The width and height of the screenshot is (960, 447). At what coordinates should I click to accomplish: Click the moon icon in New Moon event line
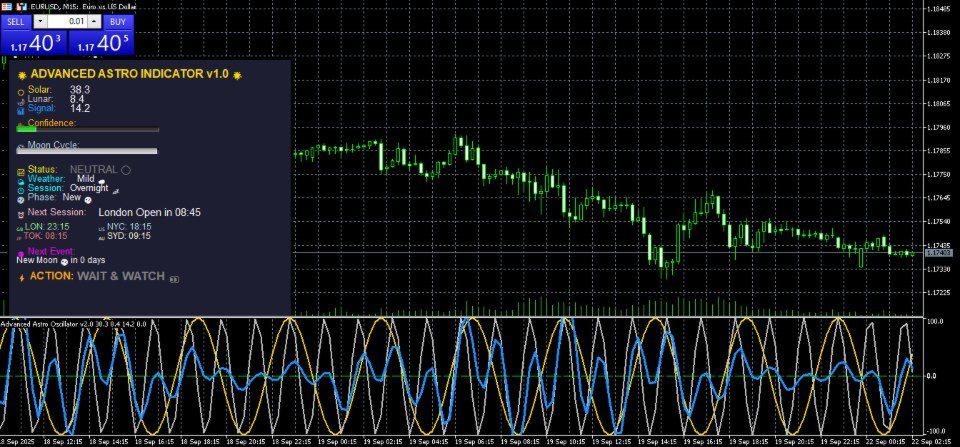point(64,261)
